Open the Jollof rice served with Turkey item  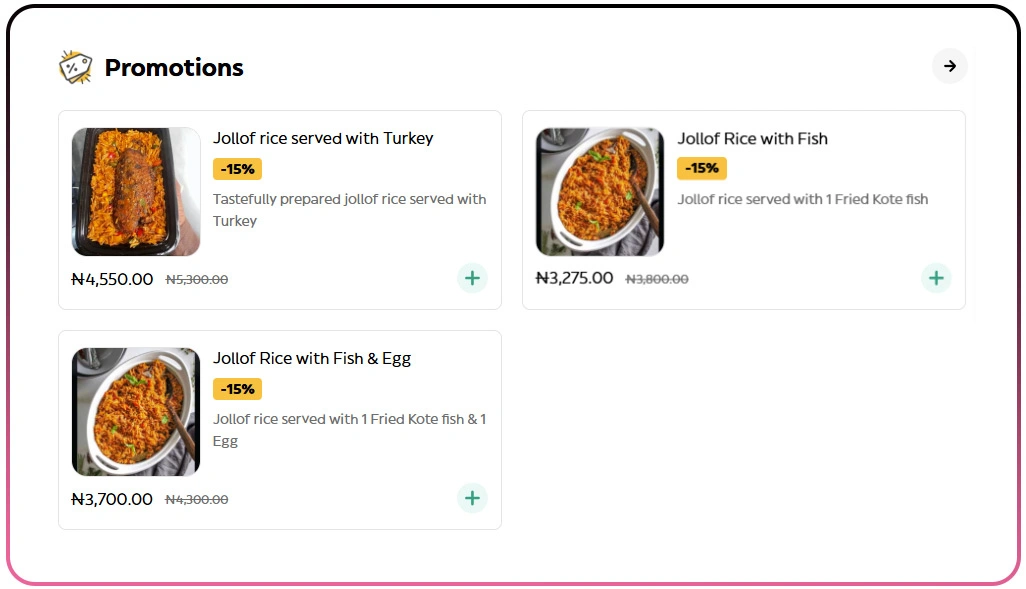(x=323, y=138)
